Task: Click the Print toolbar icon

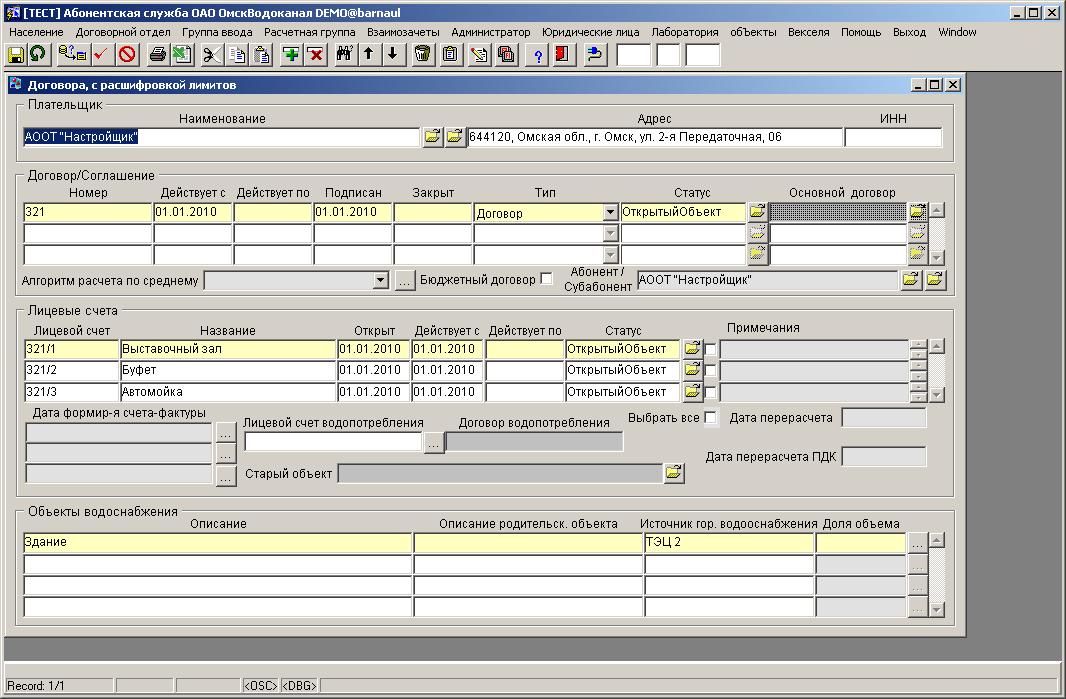Action: (157, 55)
